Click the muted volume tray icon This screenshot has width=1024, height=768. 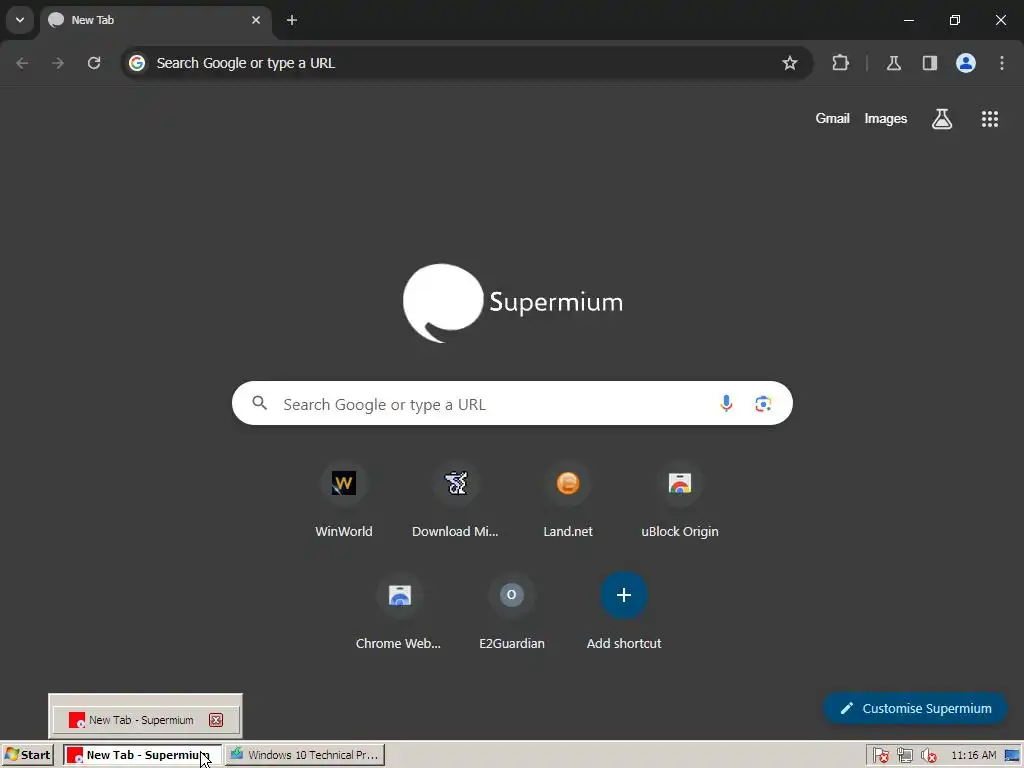pyautogui.click(x=928, y=756)
